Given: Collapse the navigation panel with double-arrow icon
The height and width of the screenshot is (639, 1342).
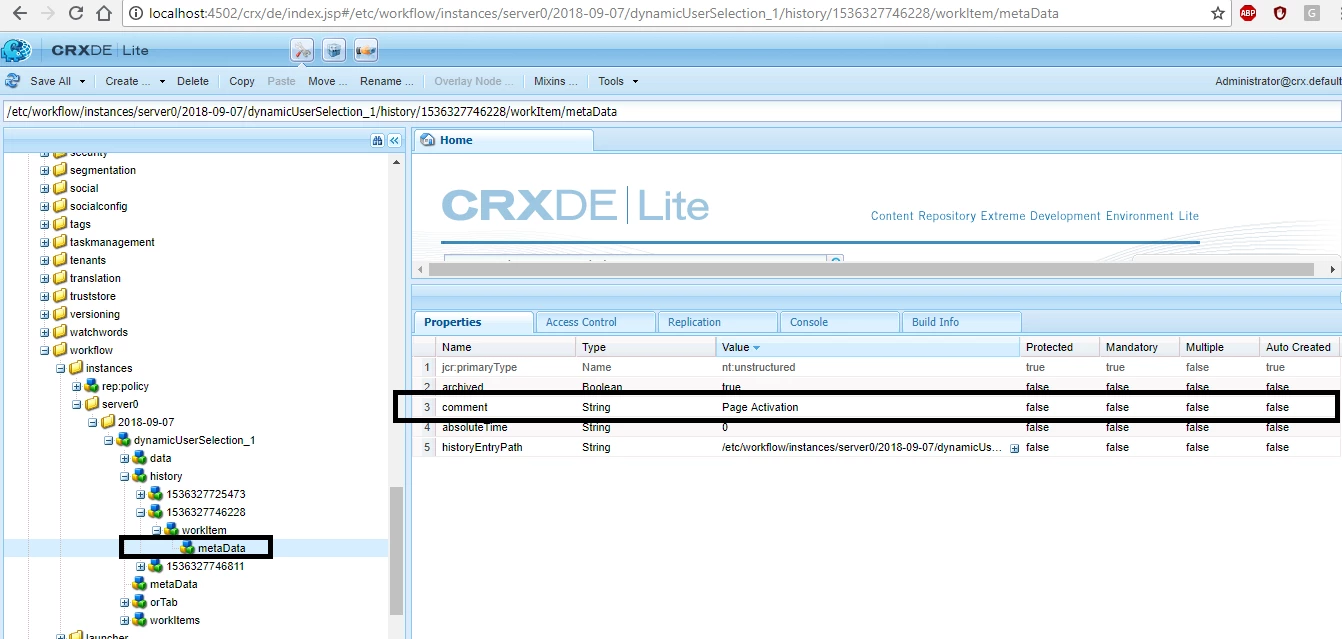Looking at the screenshot, I should tap(394, 141).
